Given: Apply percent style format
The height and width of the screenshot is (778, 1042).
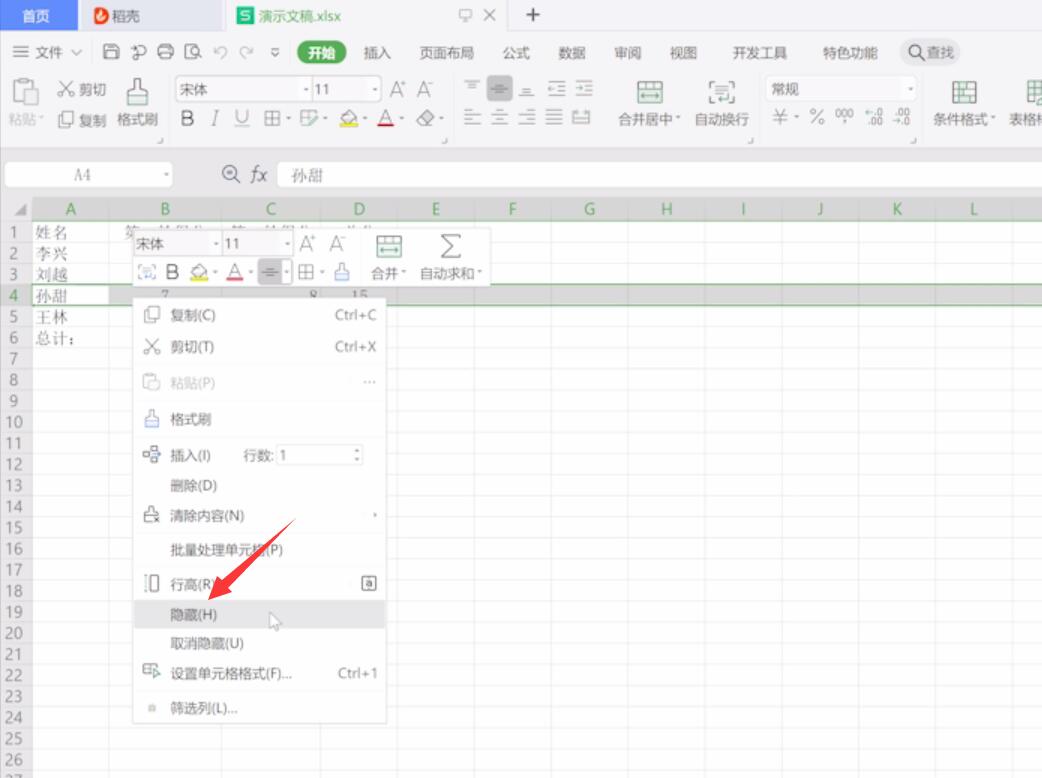Looking at the screenshot, I should coord(817,118).
